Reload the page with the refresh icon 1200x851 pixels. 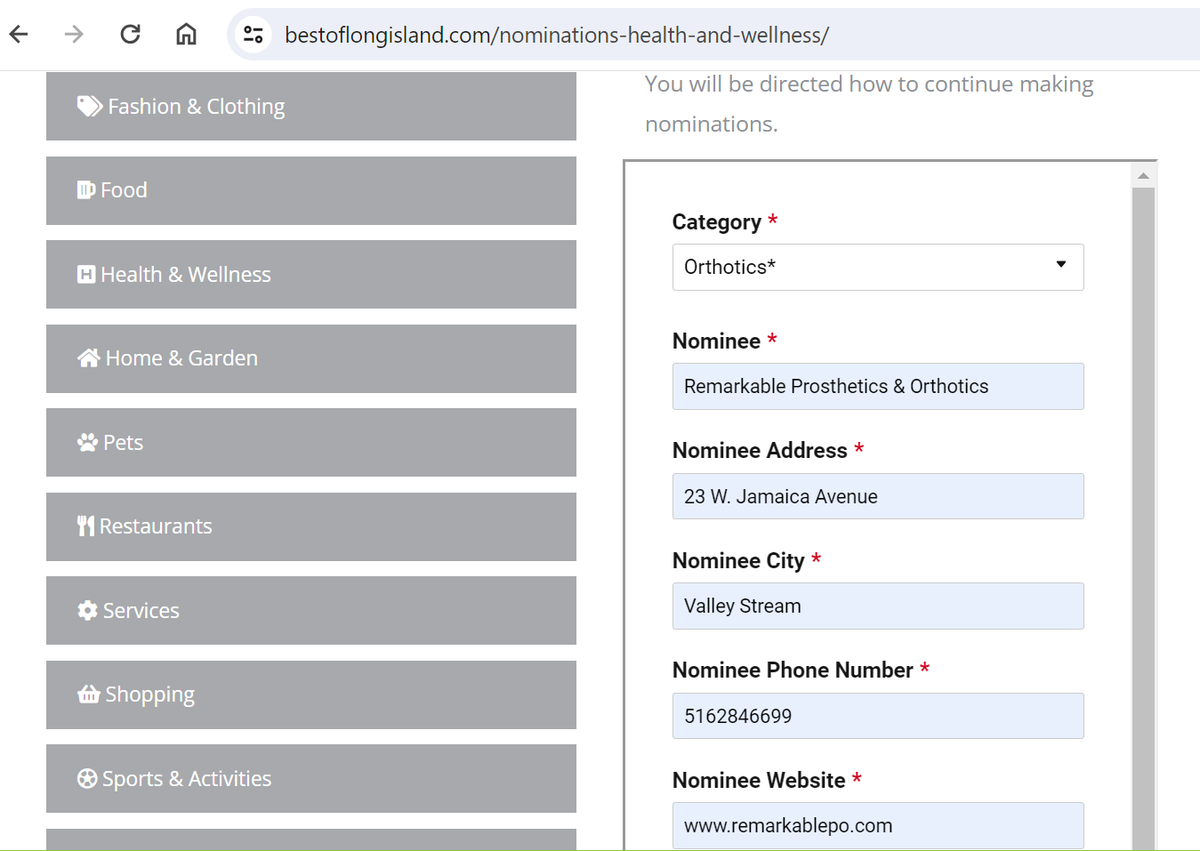[x=130, y=35]
